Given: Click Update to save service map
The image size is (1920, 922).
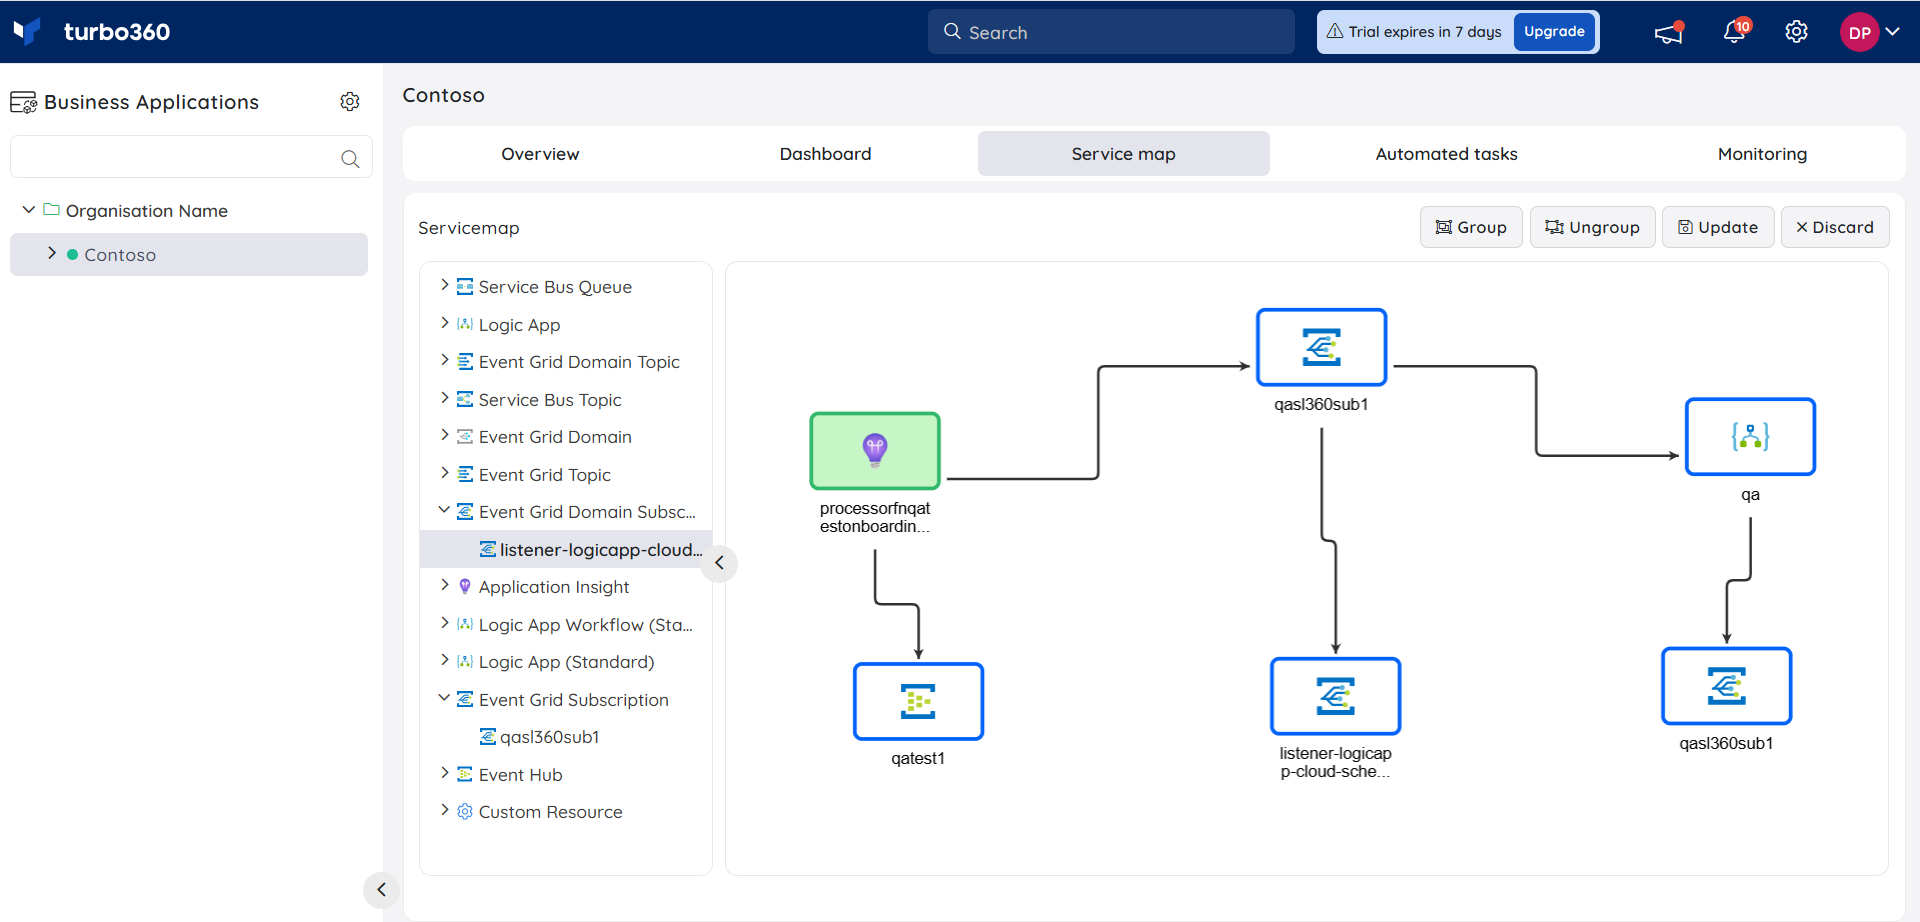Looking at the screenshot, I should tap(1718, 227).
